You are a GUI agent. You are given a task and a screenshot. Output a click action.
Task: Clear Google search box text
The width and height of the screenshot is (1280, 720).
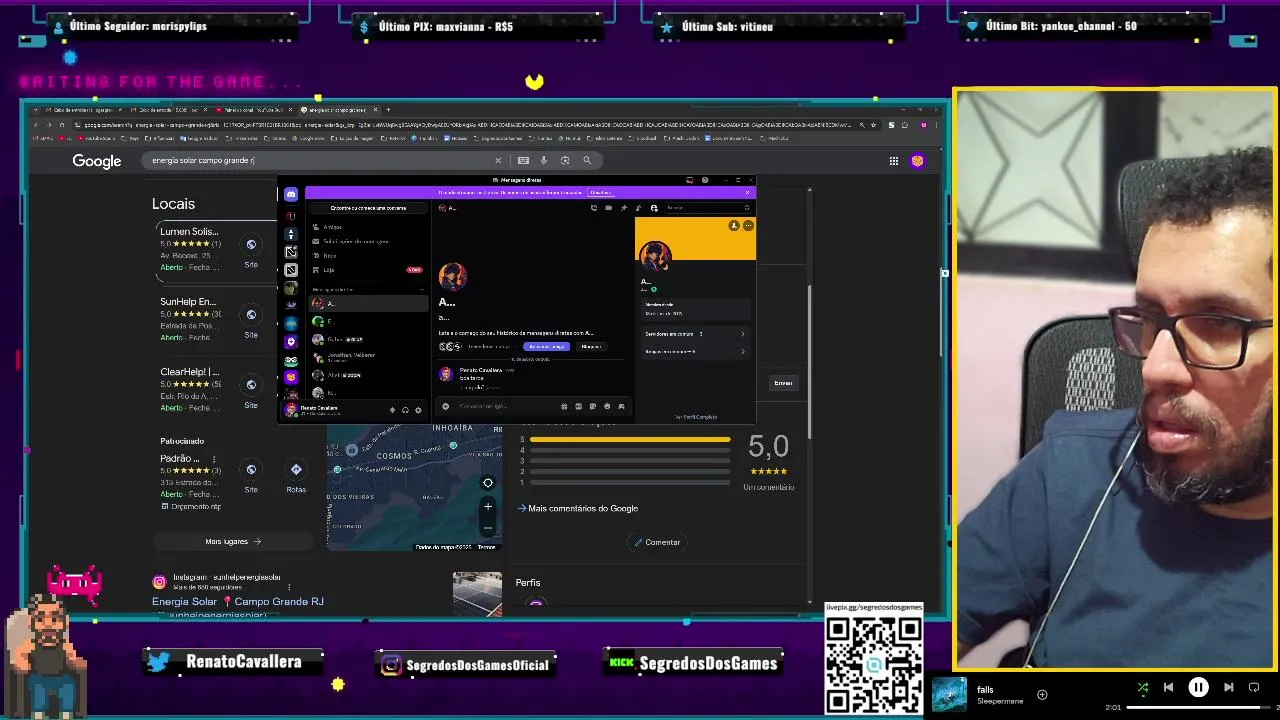[498, 160]
